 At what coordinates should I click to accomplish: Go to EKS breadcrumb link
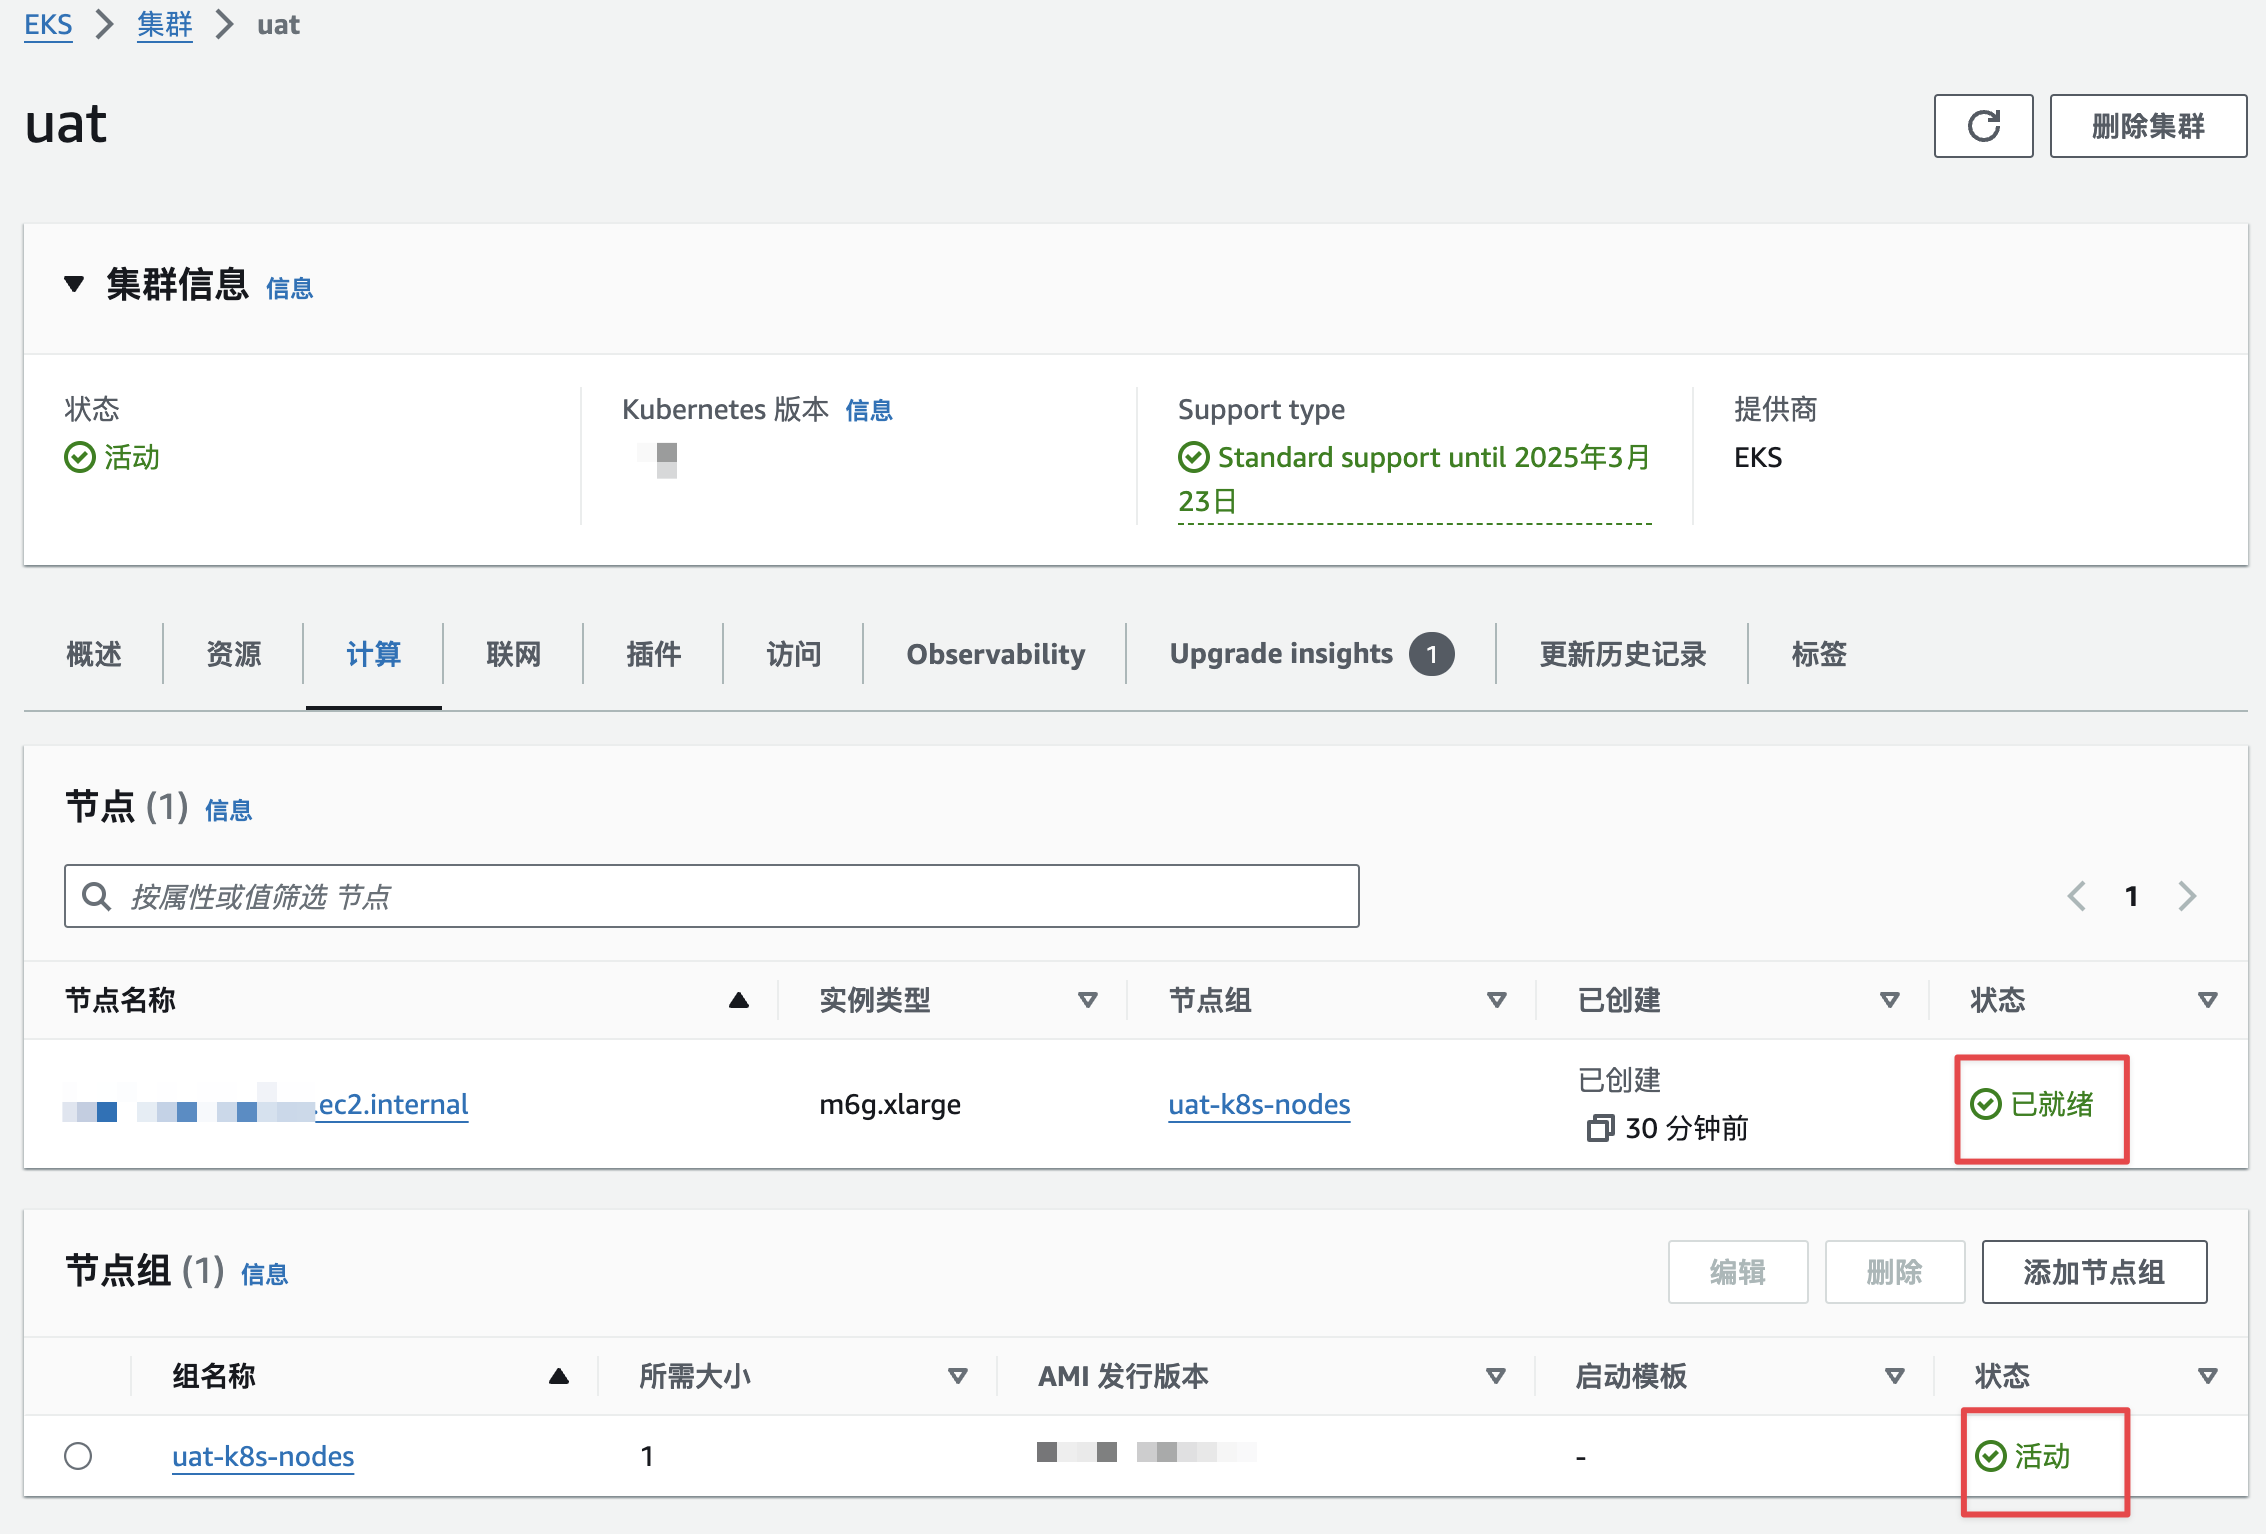[48, 25]
